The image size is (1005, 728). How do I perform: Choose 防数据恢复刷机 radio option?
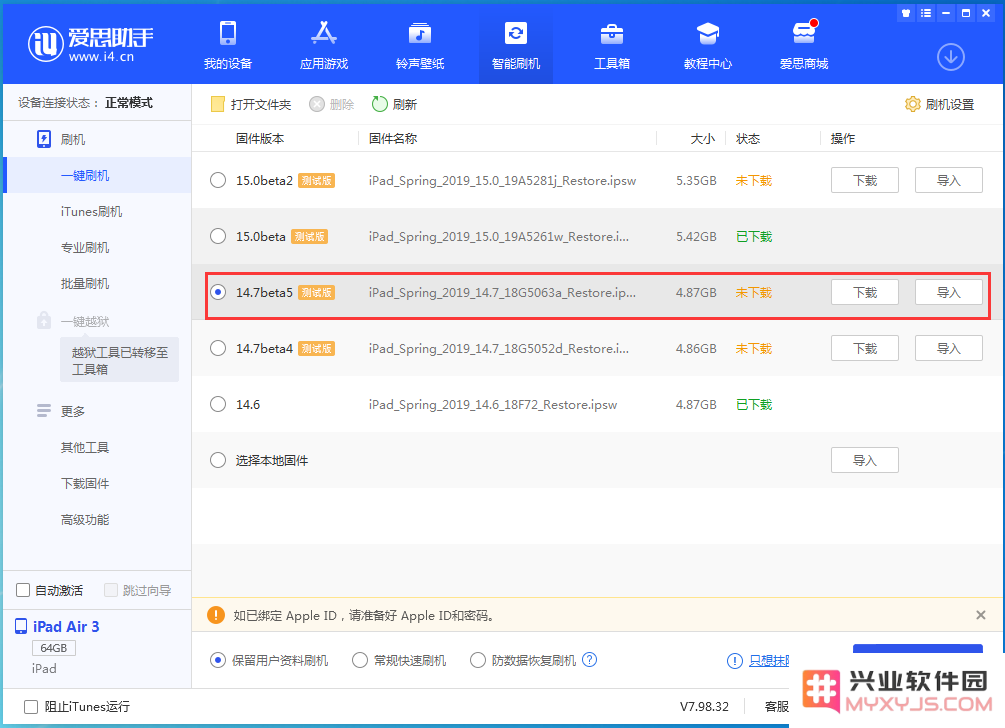pyautogui.click(x=478, y=660)
